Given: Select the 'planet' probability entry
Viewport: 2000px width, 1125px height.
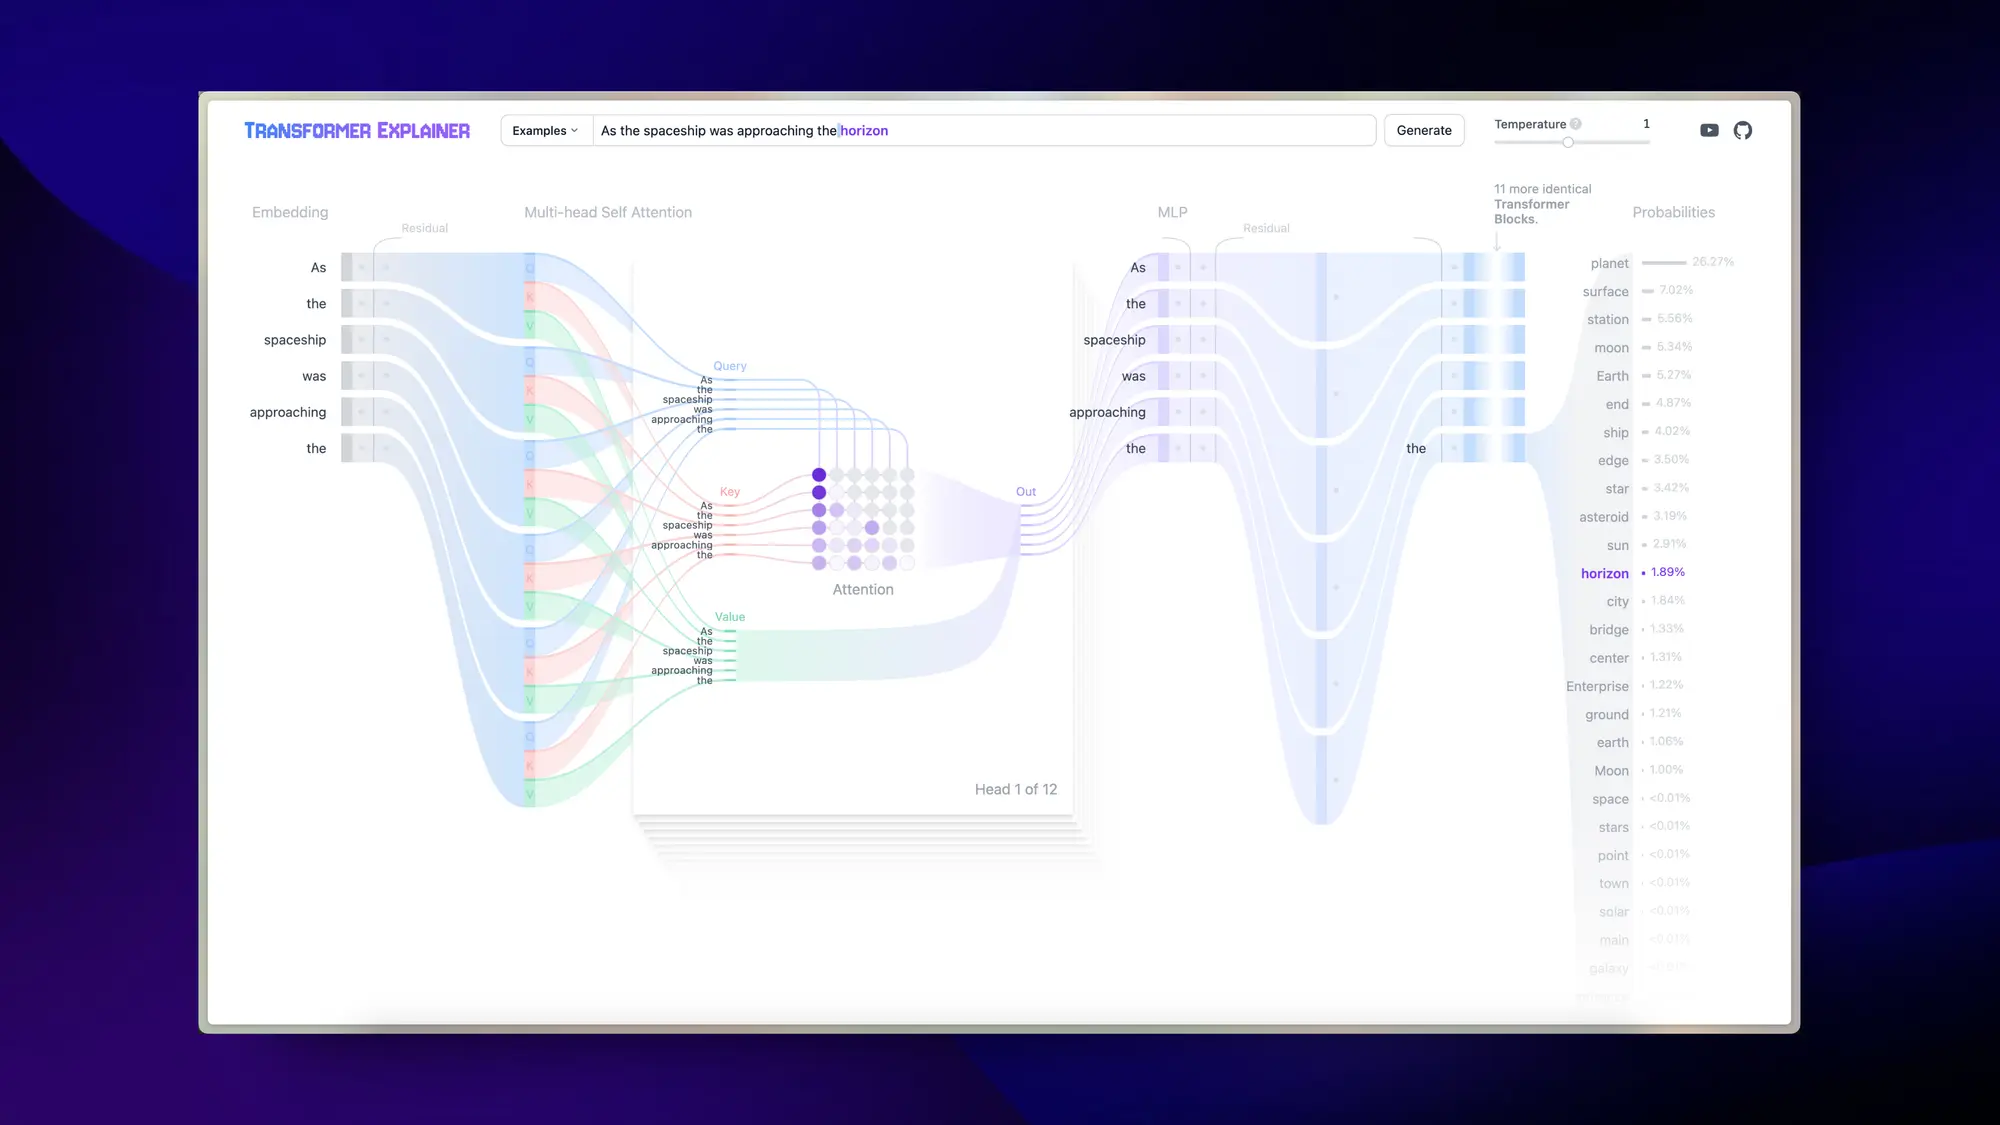Looking at the screenshot, I should click(1609, 263).
